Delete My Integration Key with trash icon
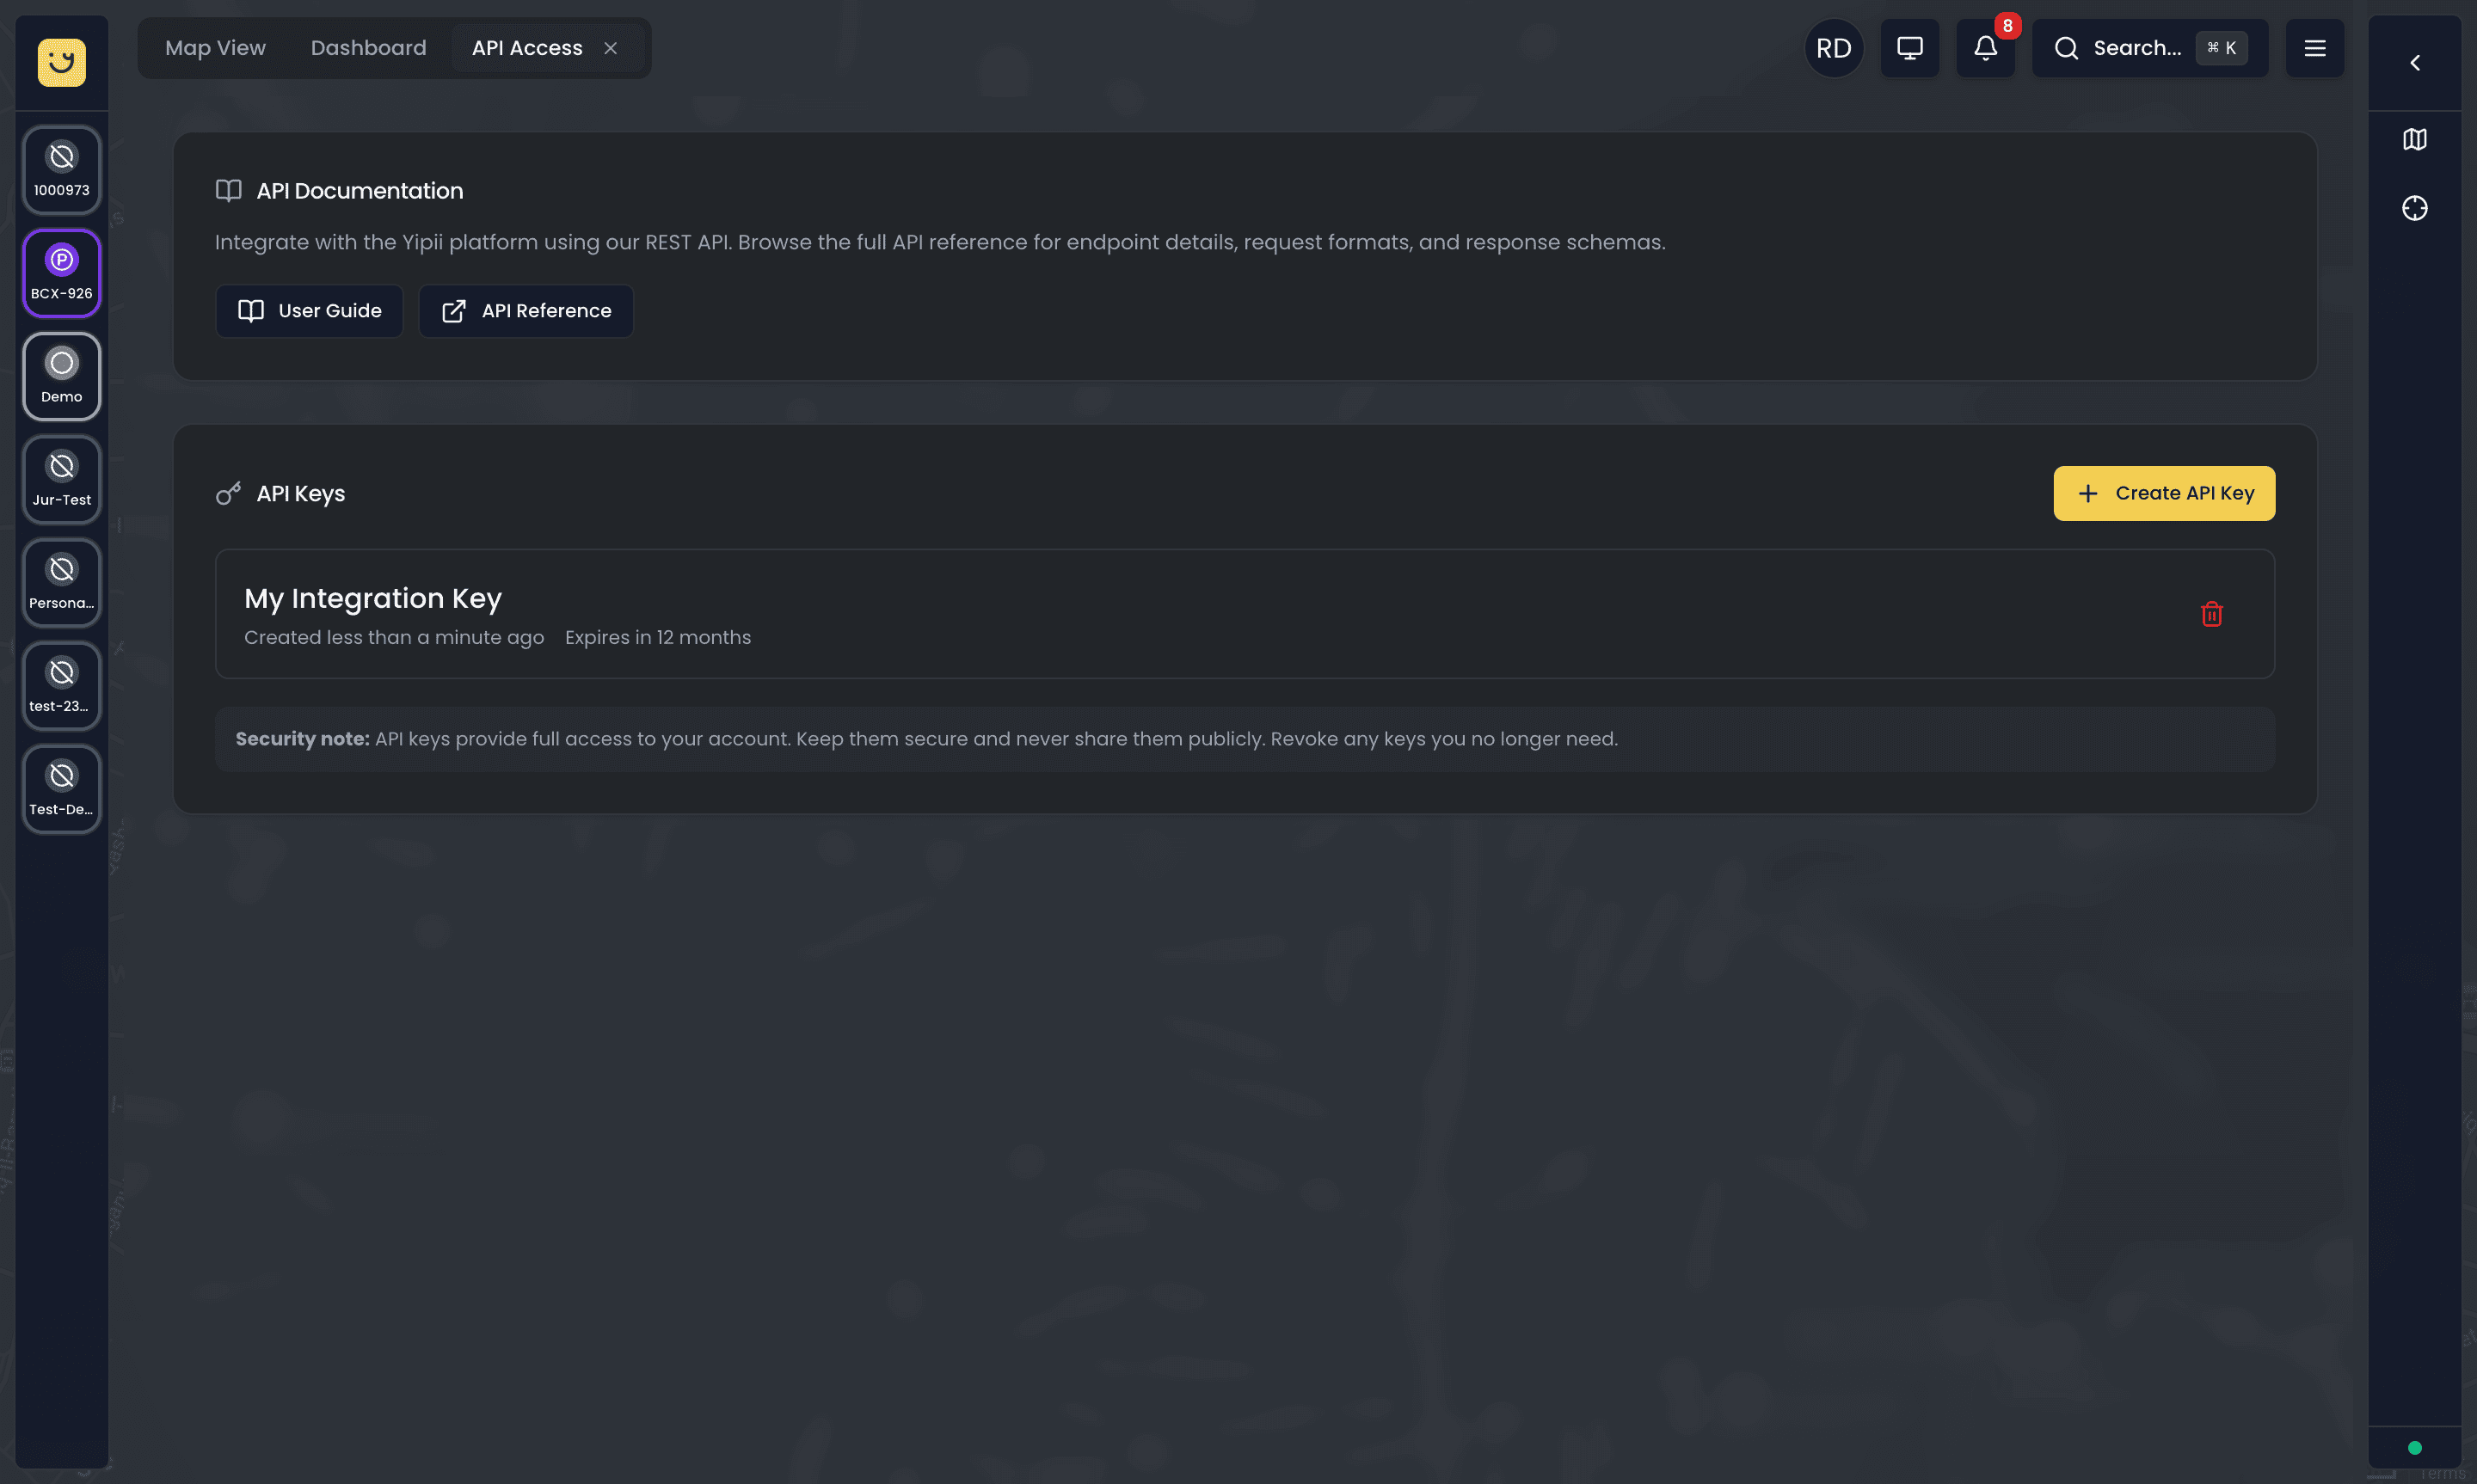Screen dimensions: 2477x1484 tap(2211, 613)
